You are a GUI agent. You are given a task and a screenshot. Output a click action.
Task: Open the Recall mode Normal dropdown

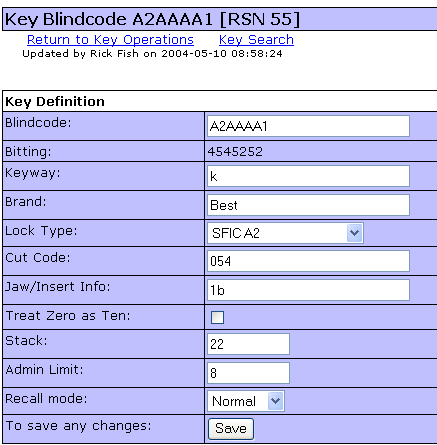246,401
